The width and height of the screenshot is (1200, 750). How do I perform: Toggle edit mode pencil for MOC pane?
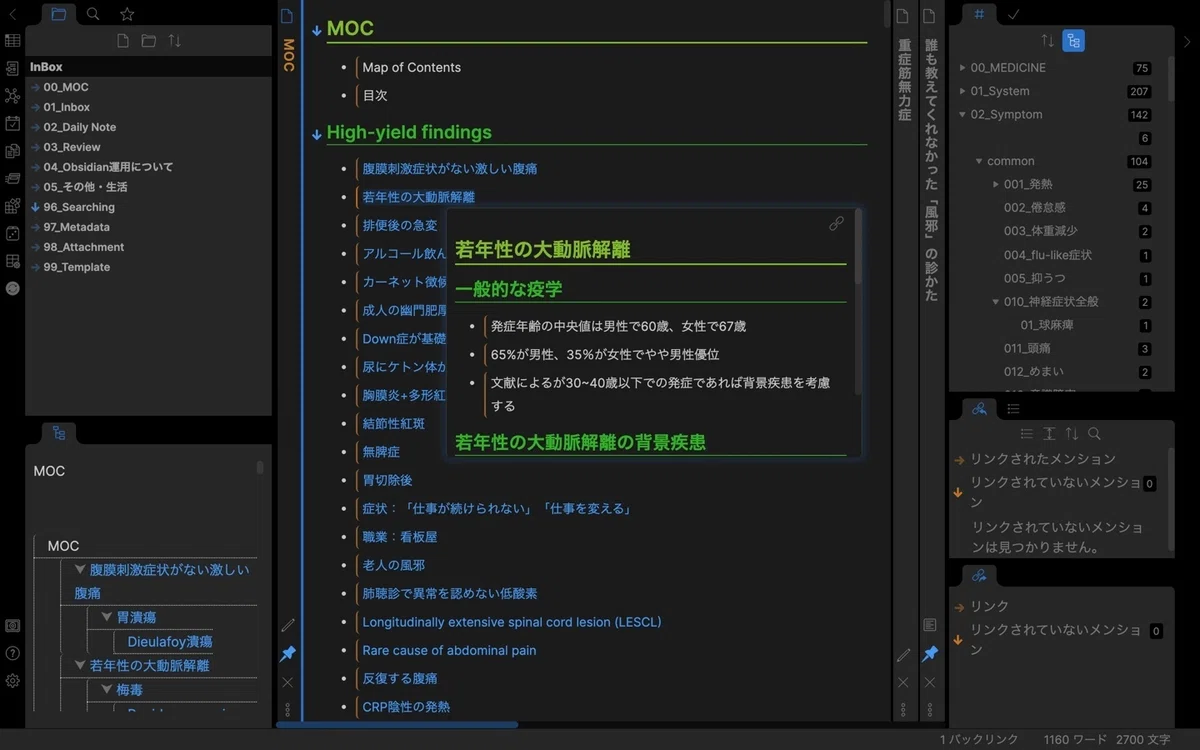[x=288, y=625]
